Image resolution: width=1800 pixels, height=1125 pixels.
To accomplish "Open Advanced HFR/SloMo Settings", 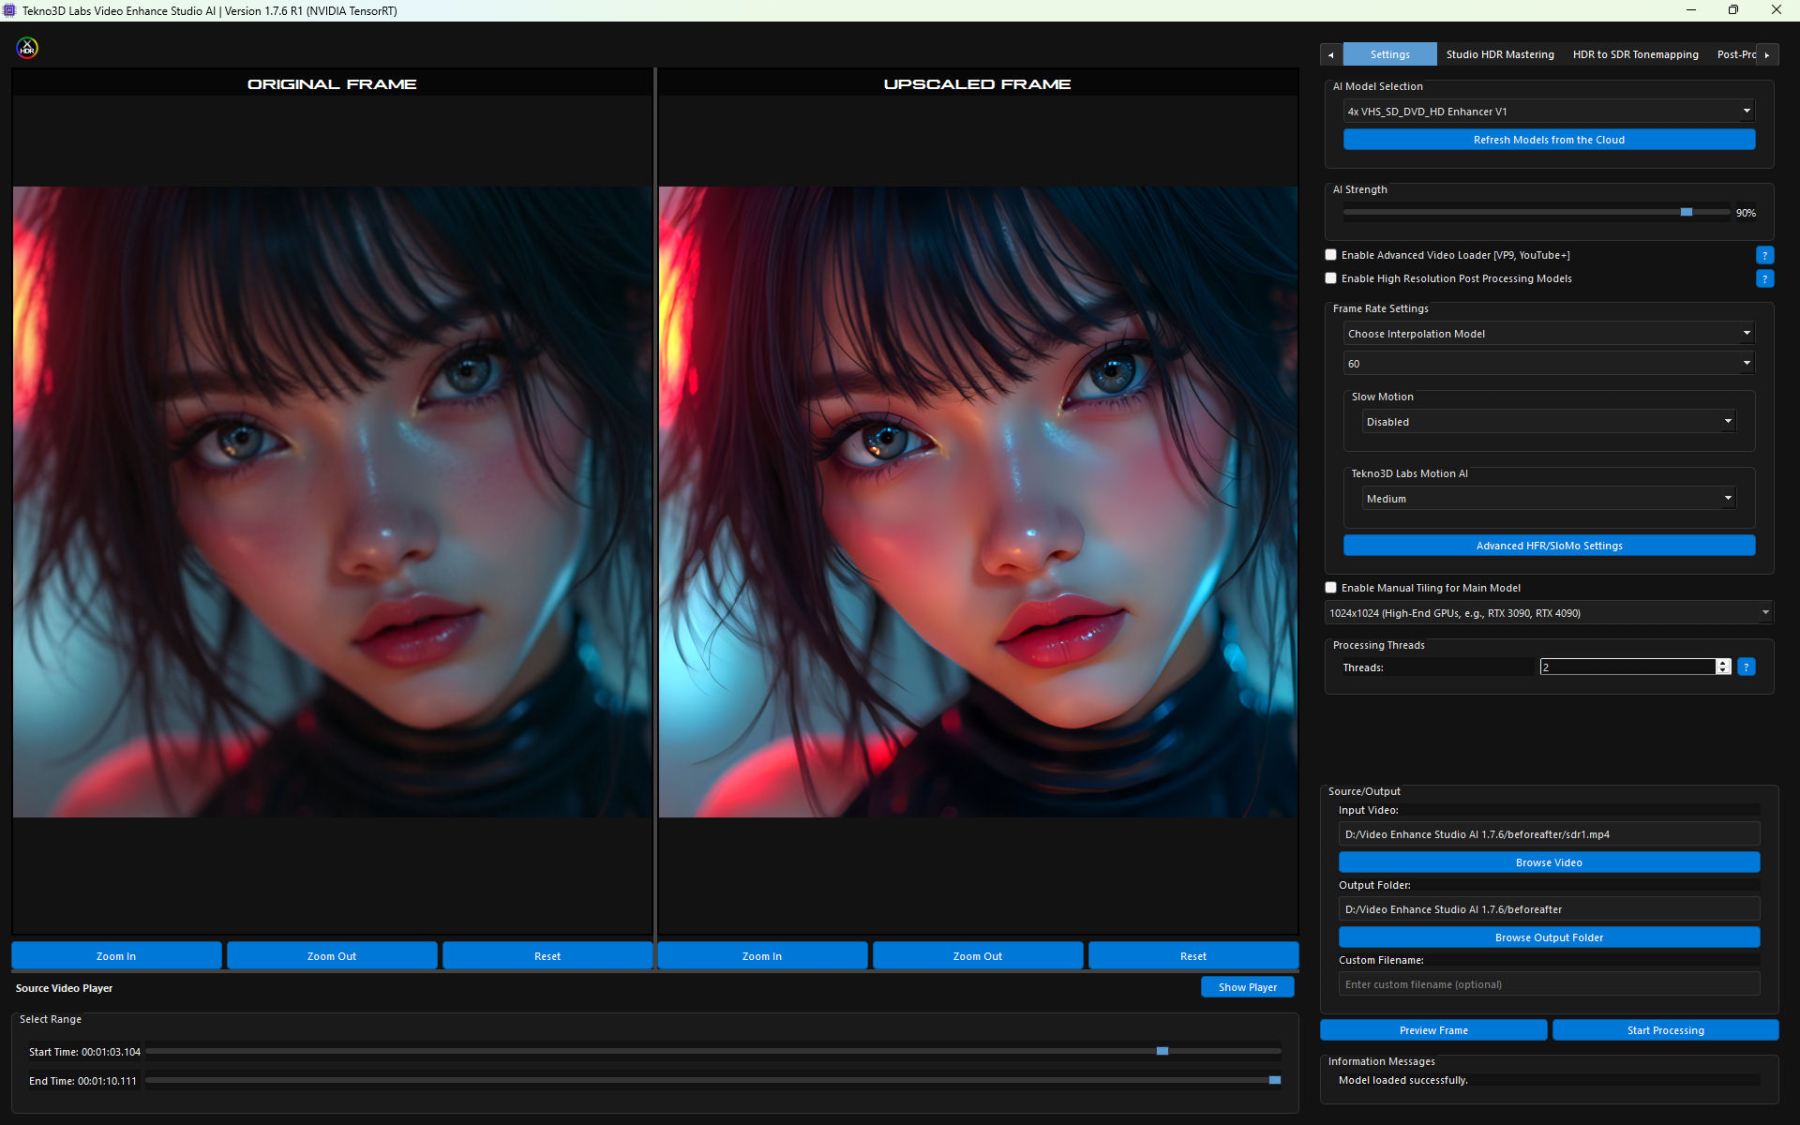I will click(1549, 546).
